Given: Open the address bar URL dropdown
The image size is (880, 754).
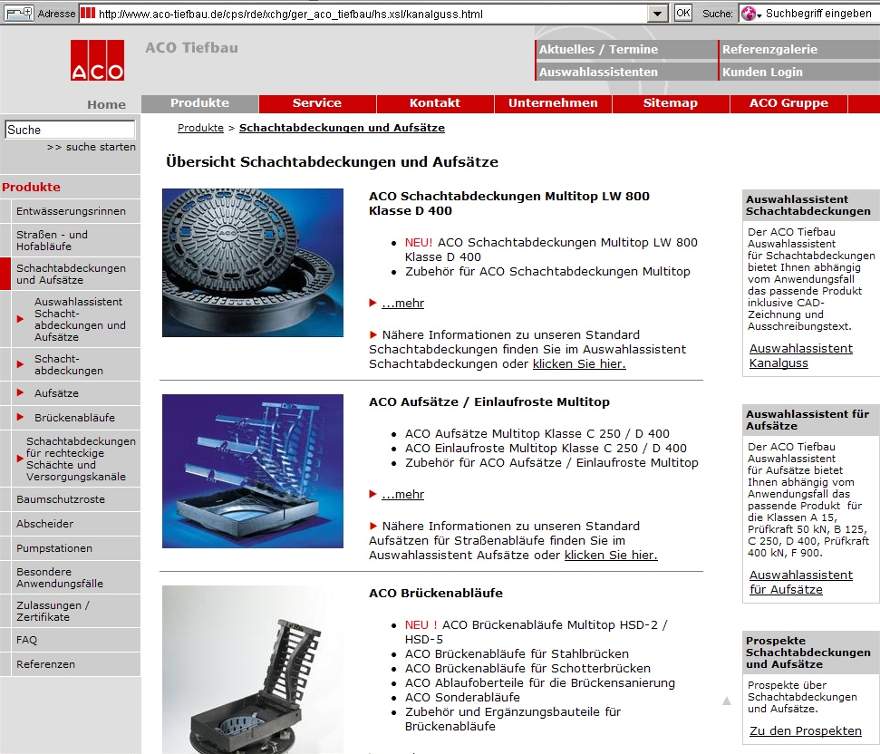Looking at the screenshot, I should 657,13.
